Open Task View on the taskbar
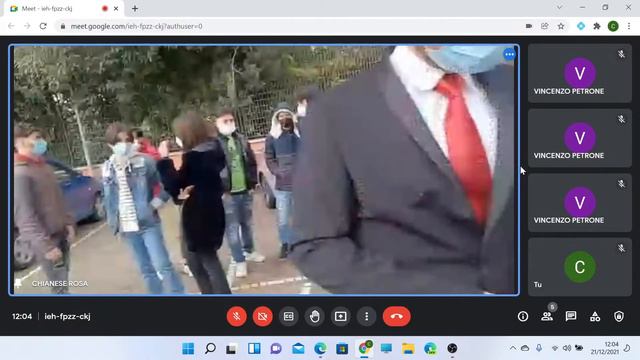Image resolution: width=640 pixels, height=360 pixels. coord(231,349)
